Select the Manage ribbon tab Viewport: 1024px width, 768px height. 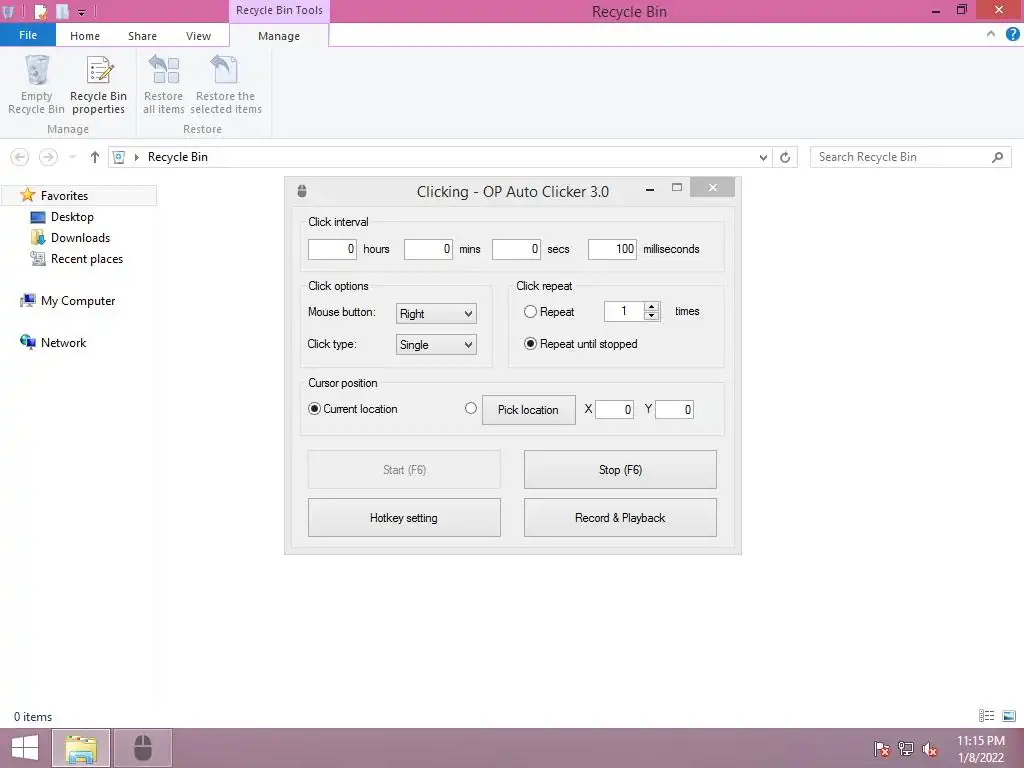pyautogui.click(x=279, y=36)
